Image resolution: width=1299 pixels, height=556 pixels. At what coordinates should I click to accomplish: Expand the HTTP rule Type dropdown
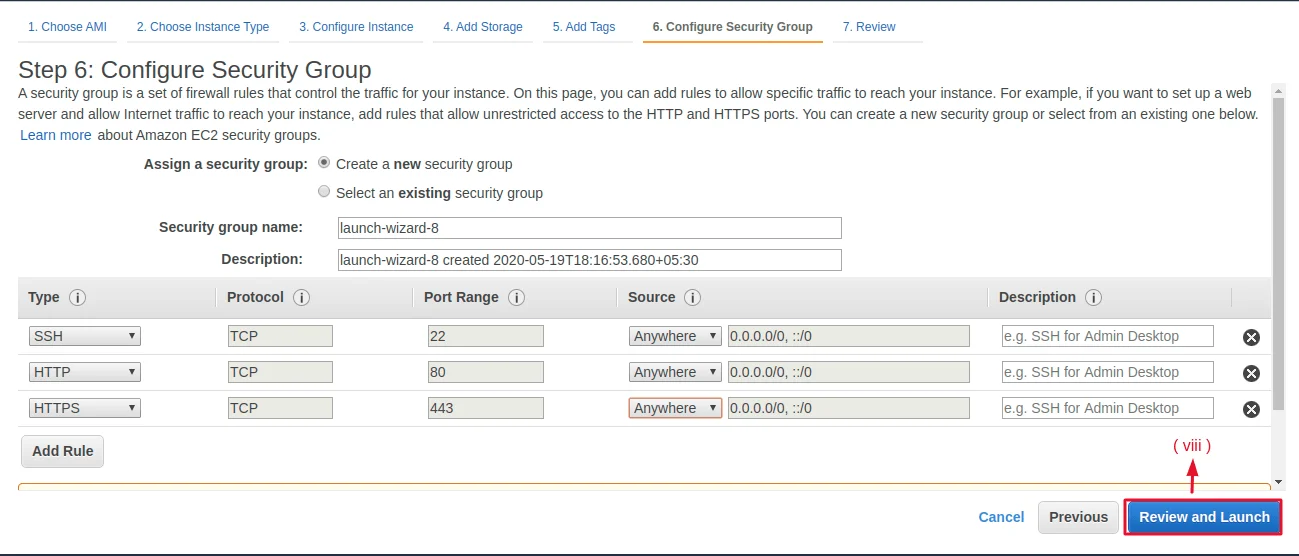(85, 372)
